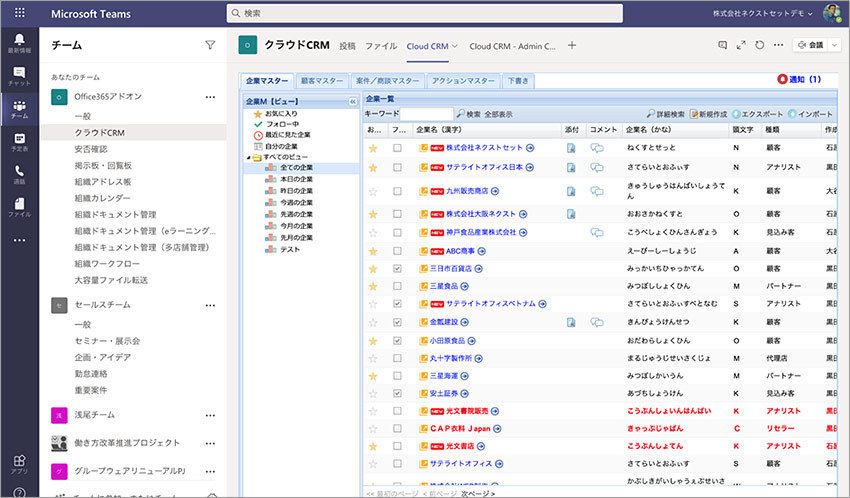850x498 pixels.
Task: Click the 詳細検索 button
Action: (x=666, y=114)
